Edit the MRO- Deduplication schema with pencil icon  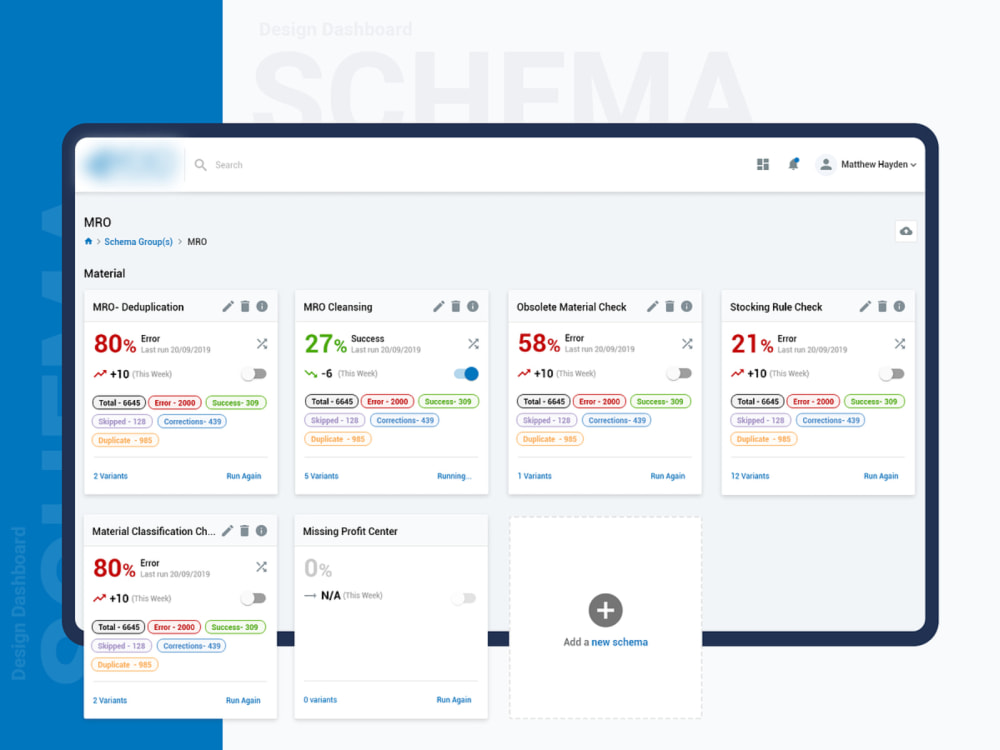coord(227,307)
